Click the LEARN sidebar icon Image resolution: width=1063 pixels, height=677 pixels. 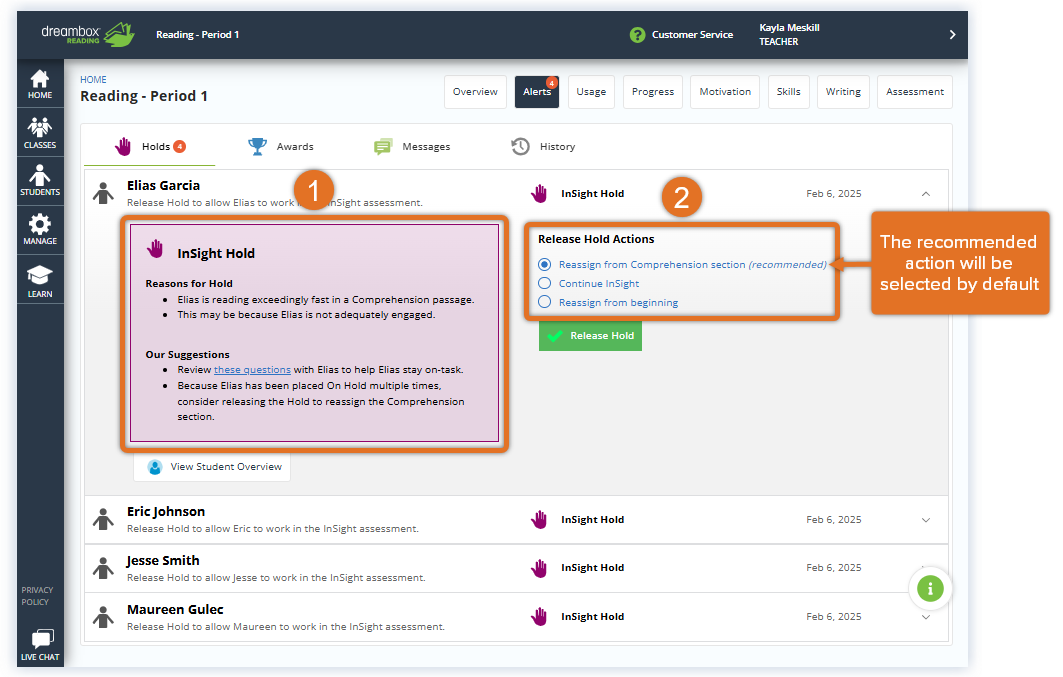pyautogui.click(x=39, y=278)
